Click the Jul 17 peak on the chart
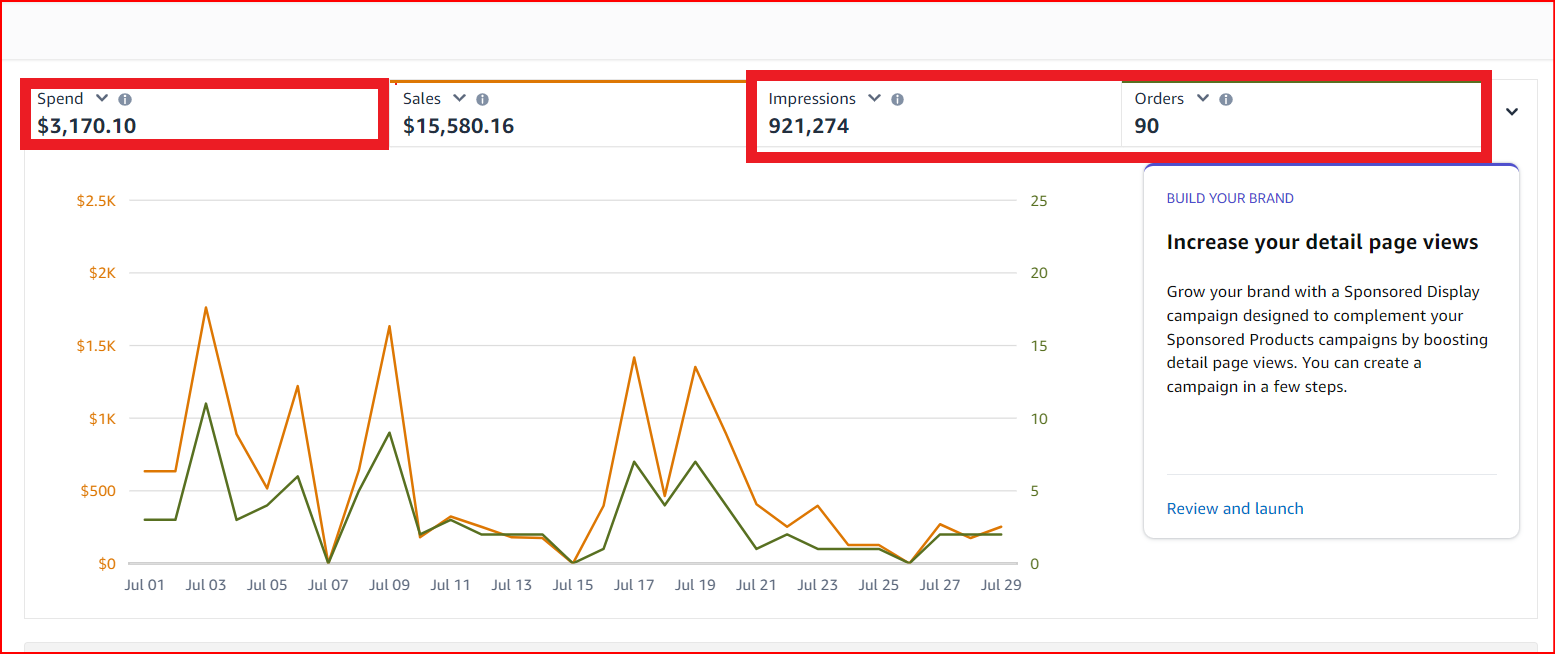1555x654 pixels. pyautogui.click(x=634, y=357)
